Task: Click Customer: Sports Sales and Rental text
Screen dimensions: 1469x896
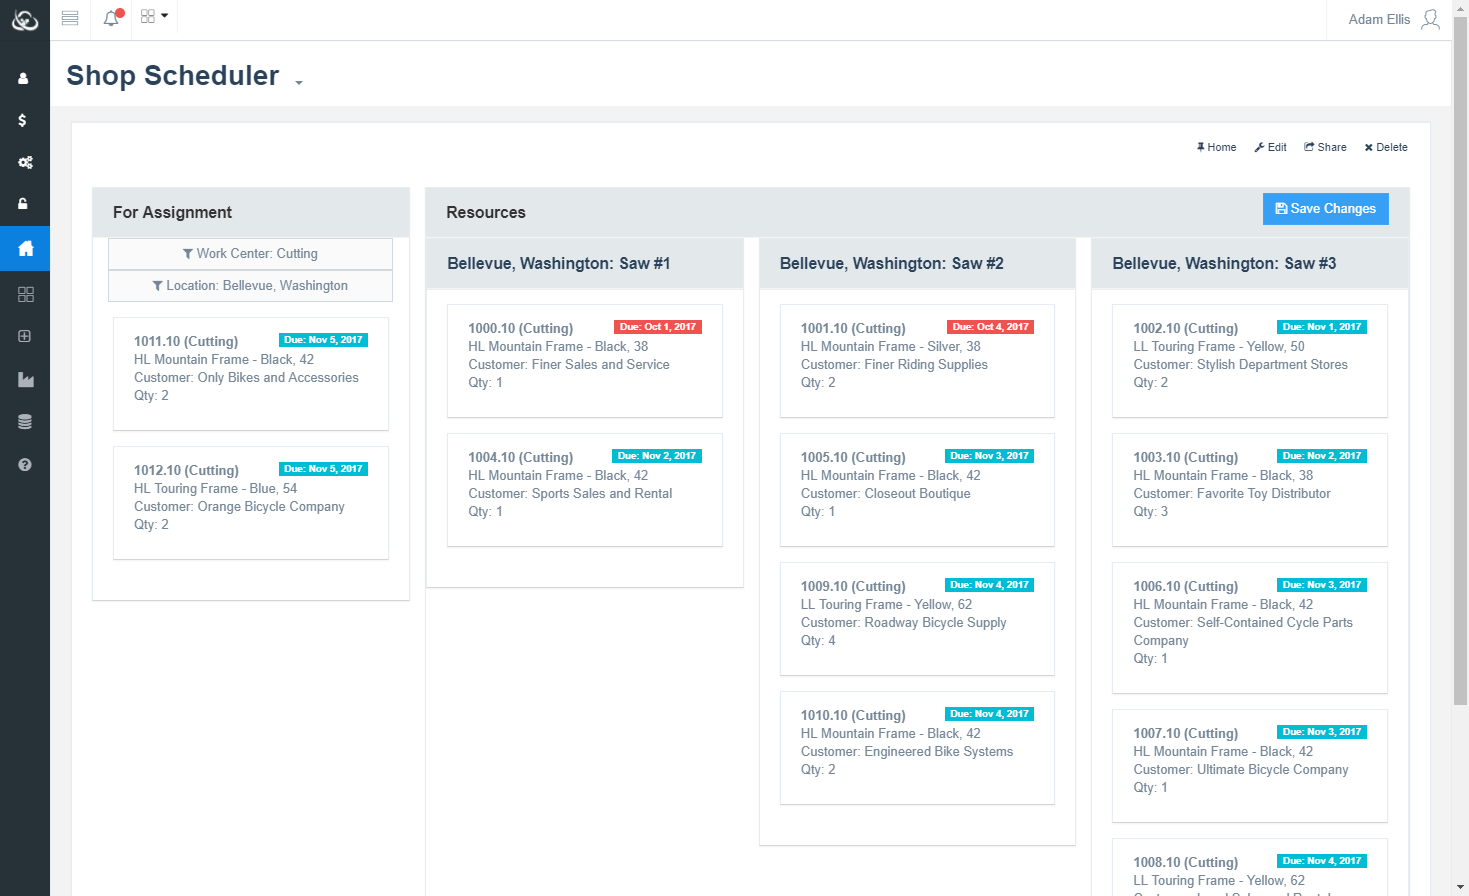Action: (x=570, y=494)
